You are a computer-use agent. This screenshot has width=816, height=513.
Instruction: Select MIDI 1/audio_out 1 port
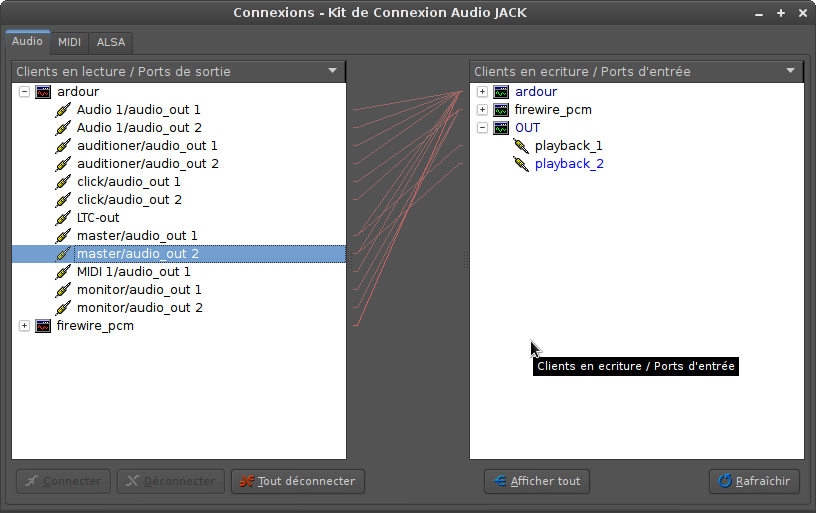pyautogui.click(x=133, y=272)
